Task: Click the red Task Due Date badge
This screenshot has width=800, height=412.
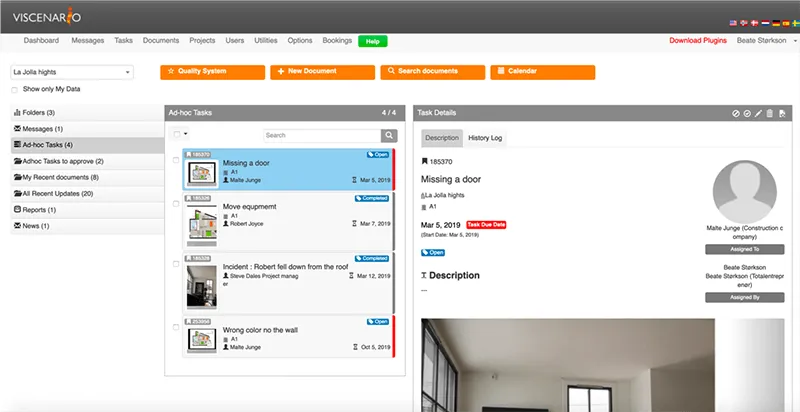Action: coord(486,225)
